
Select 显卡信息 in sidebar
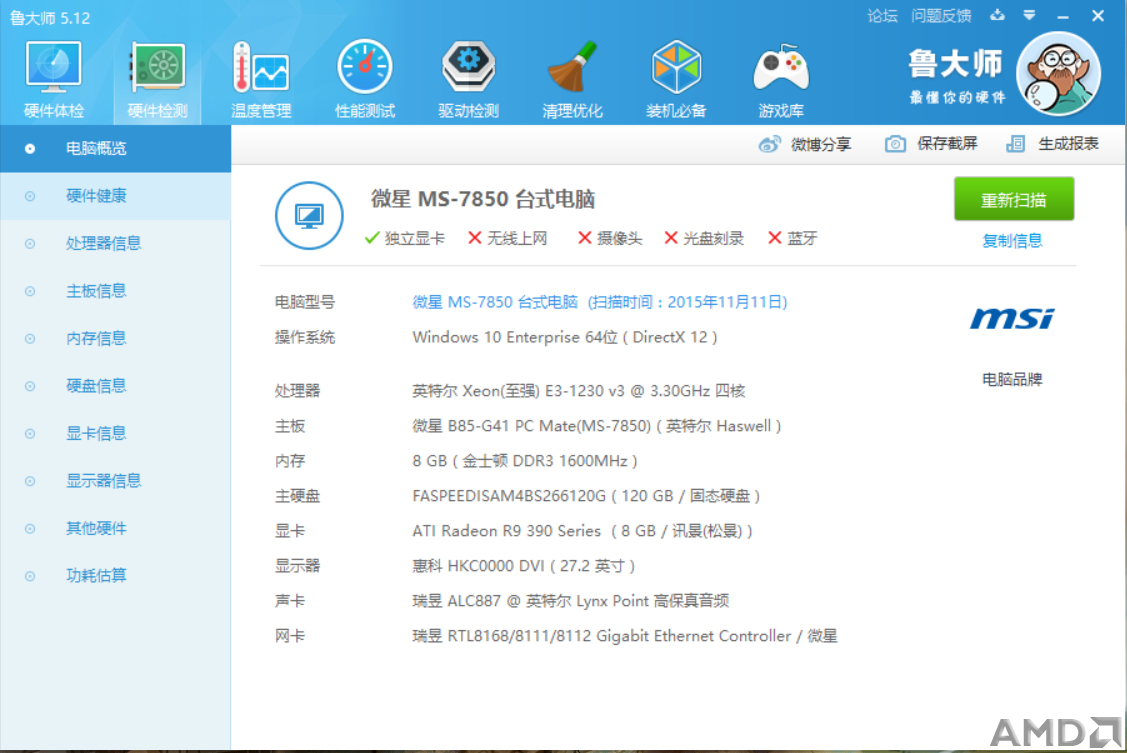(115, 433)
